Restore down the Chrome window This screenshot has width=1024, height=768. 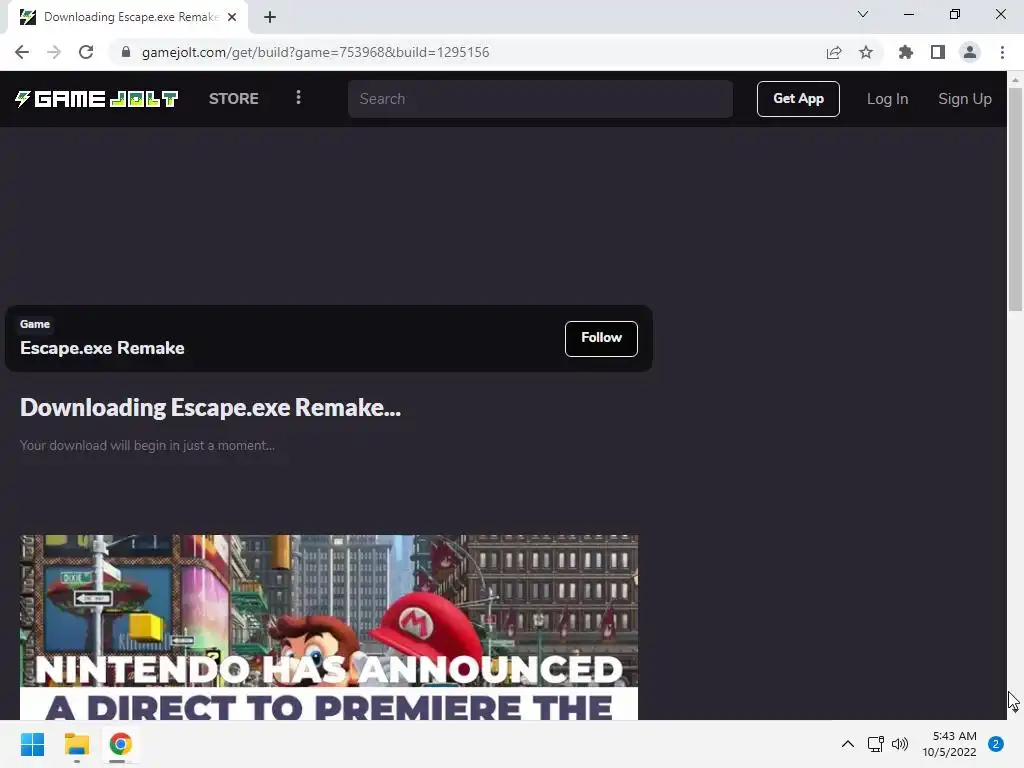click(x=955, y=14)
